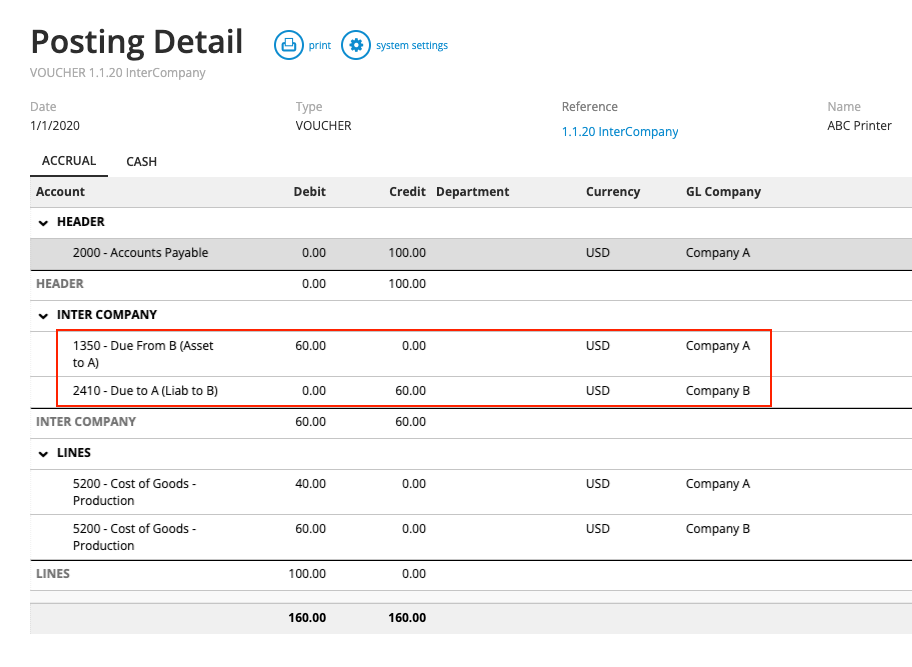Open system settings gear icon
Screen dimensions: 912x667
356,45
